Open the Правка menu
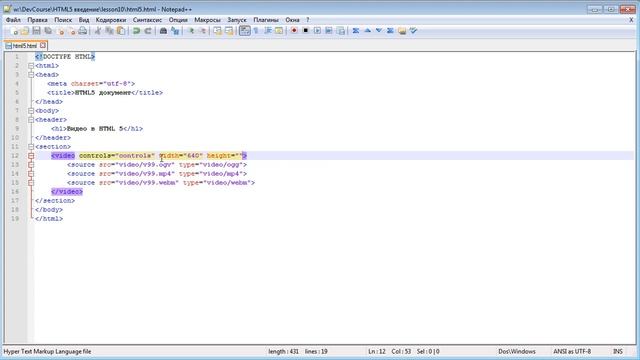The height and width of the screenshot is (360, 640). click(38, 20)
